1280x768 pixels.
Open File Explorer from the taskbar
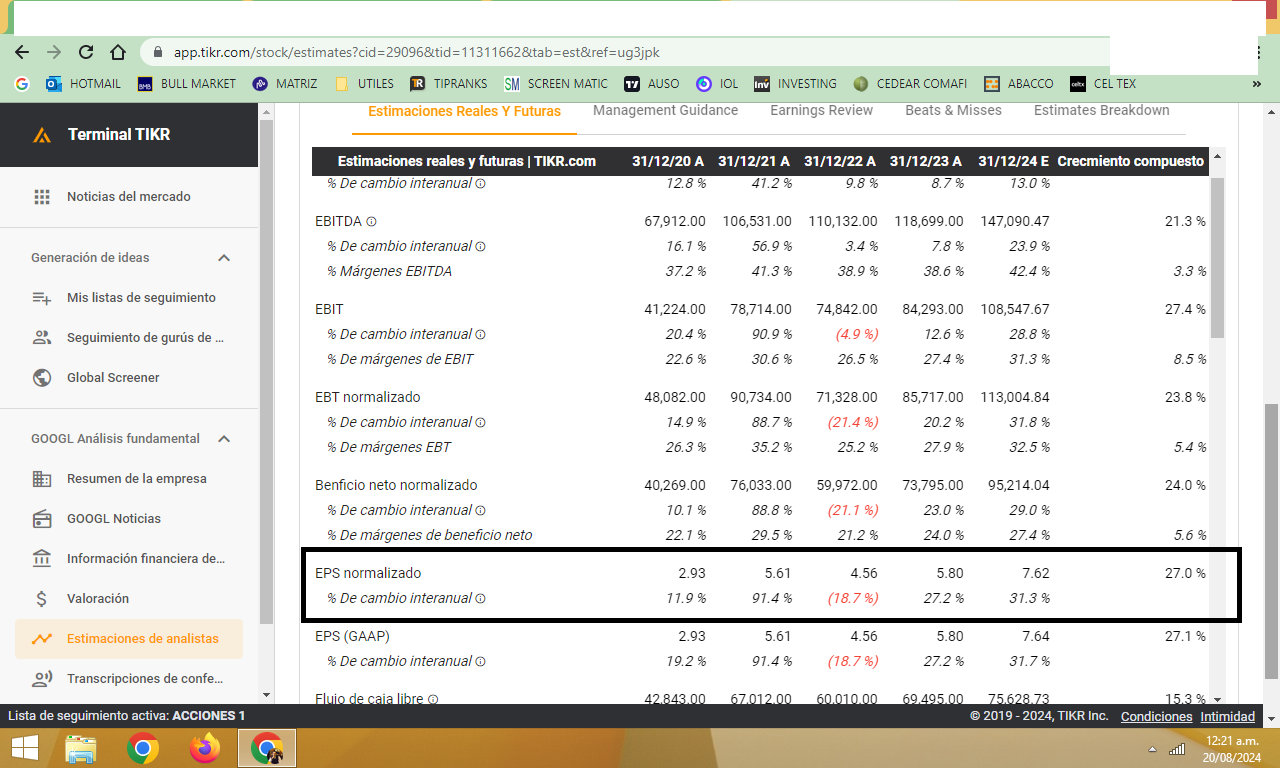click(81, 748)
